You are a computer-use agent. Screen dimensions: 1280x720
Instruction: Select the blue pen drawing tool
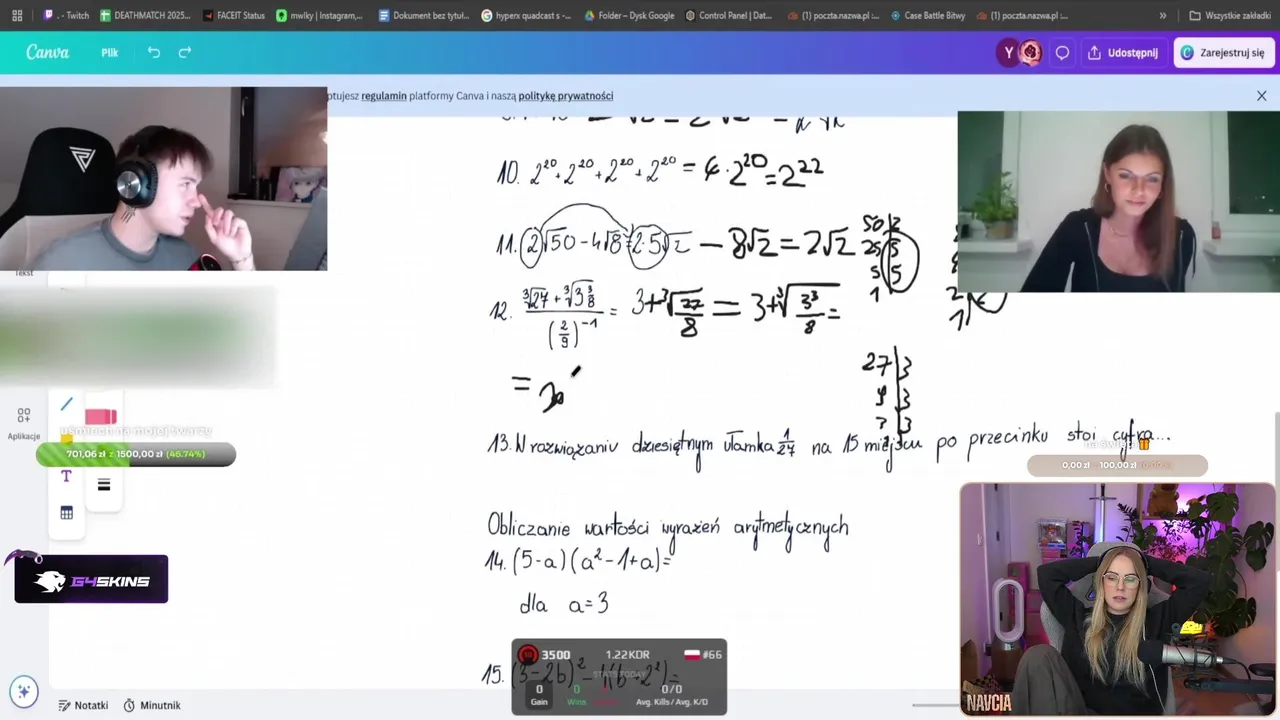click(66, 404)
